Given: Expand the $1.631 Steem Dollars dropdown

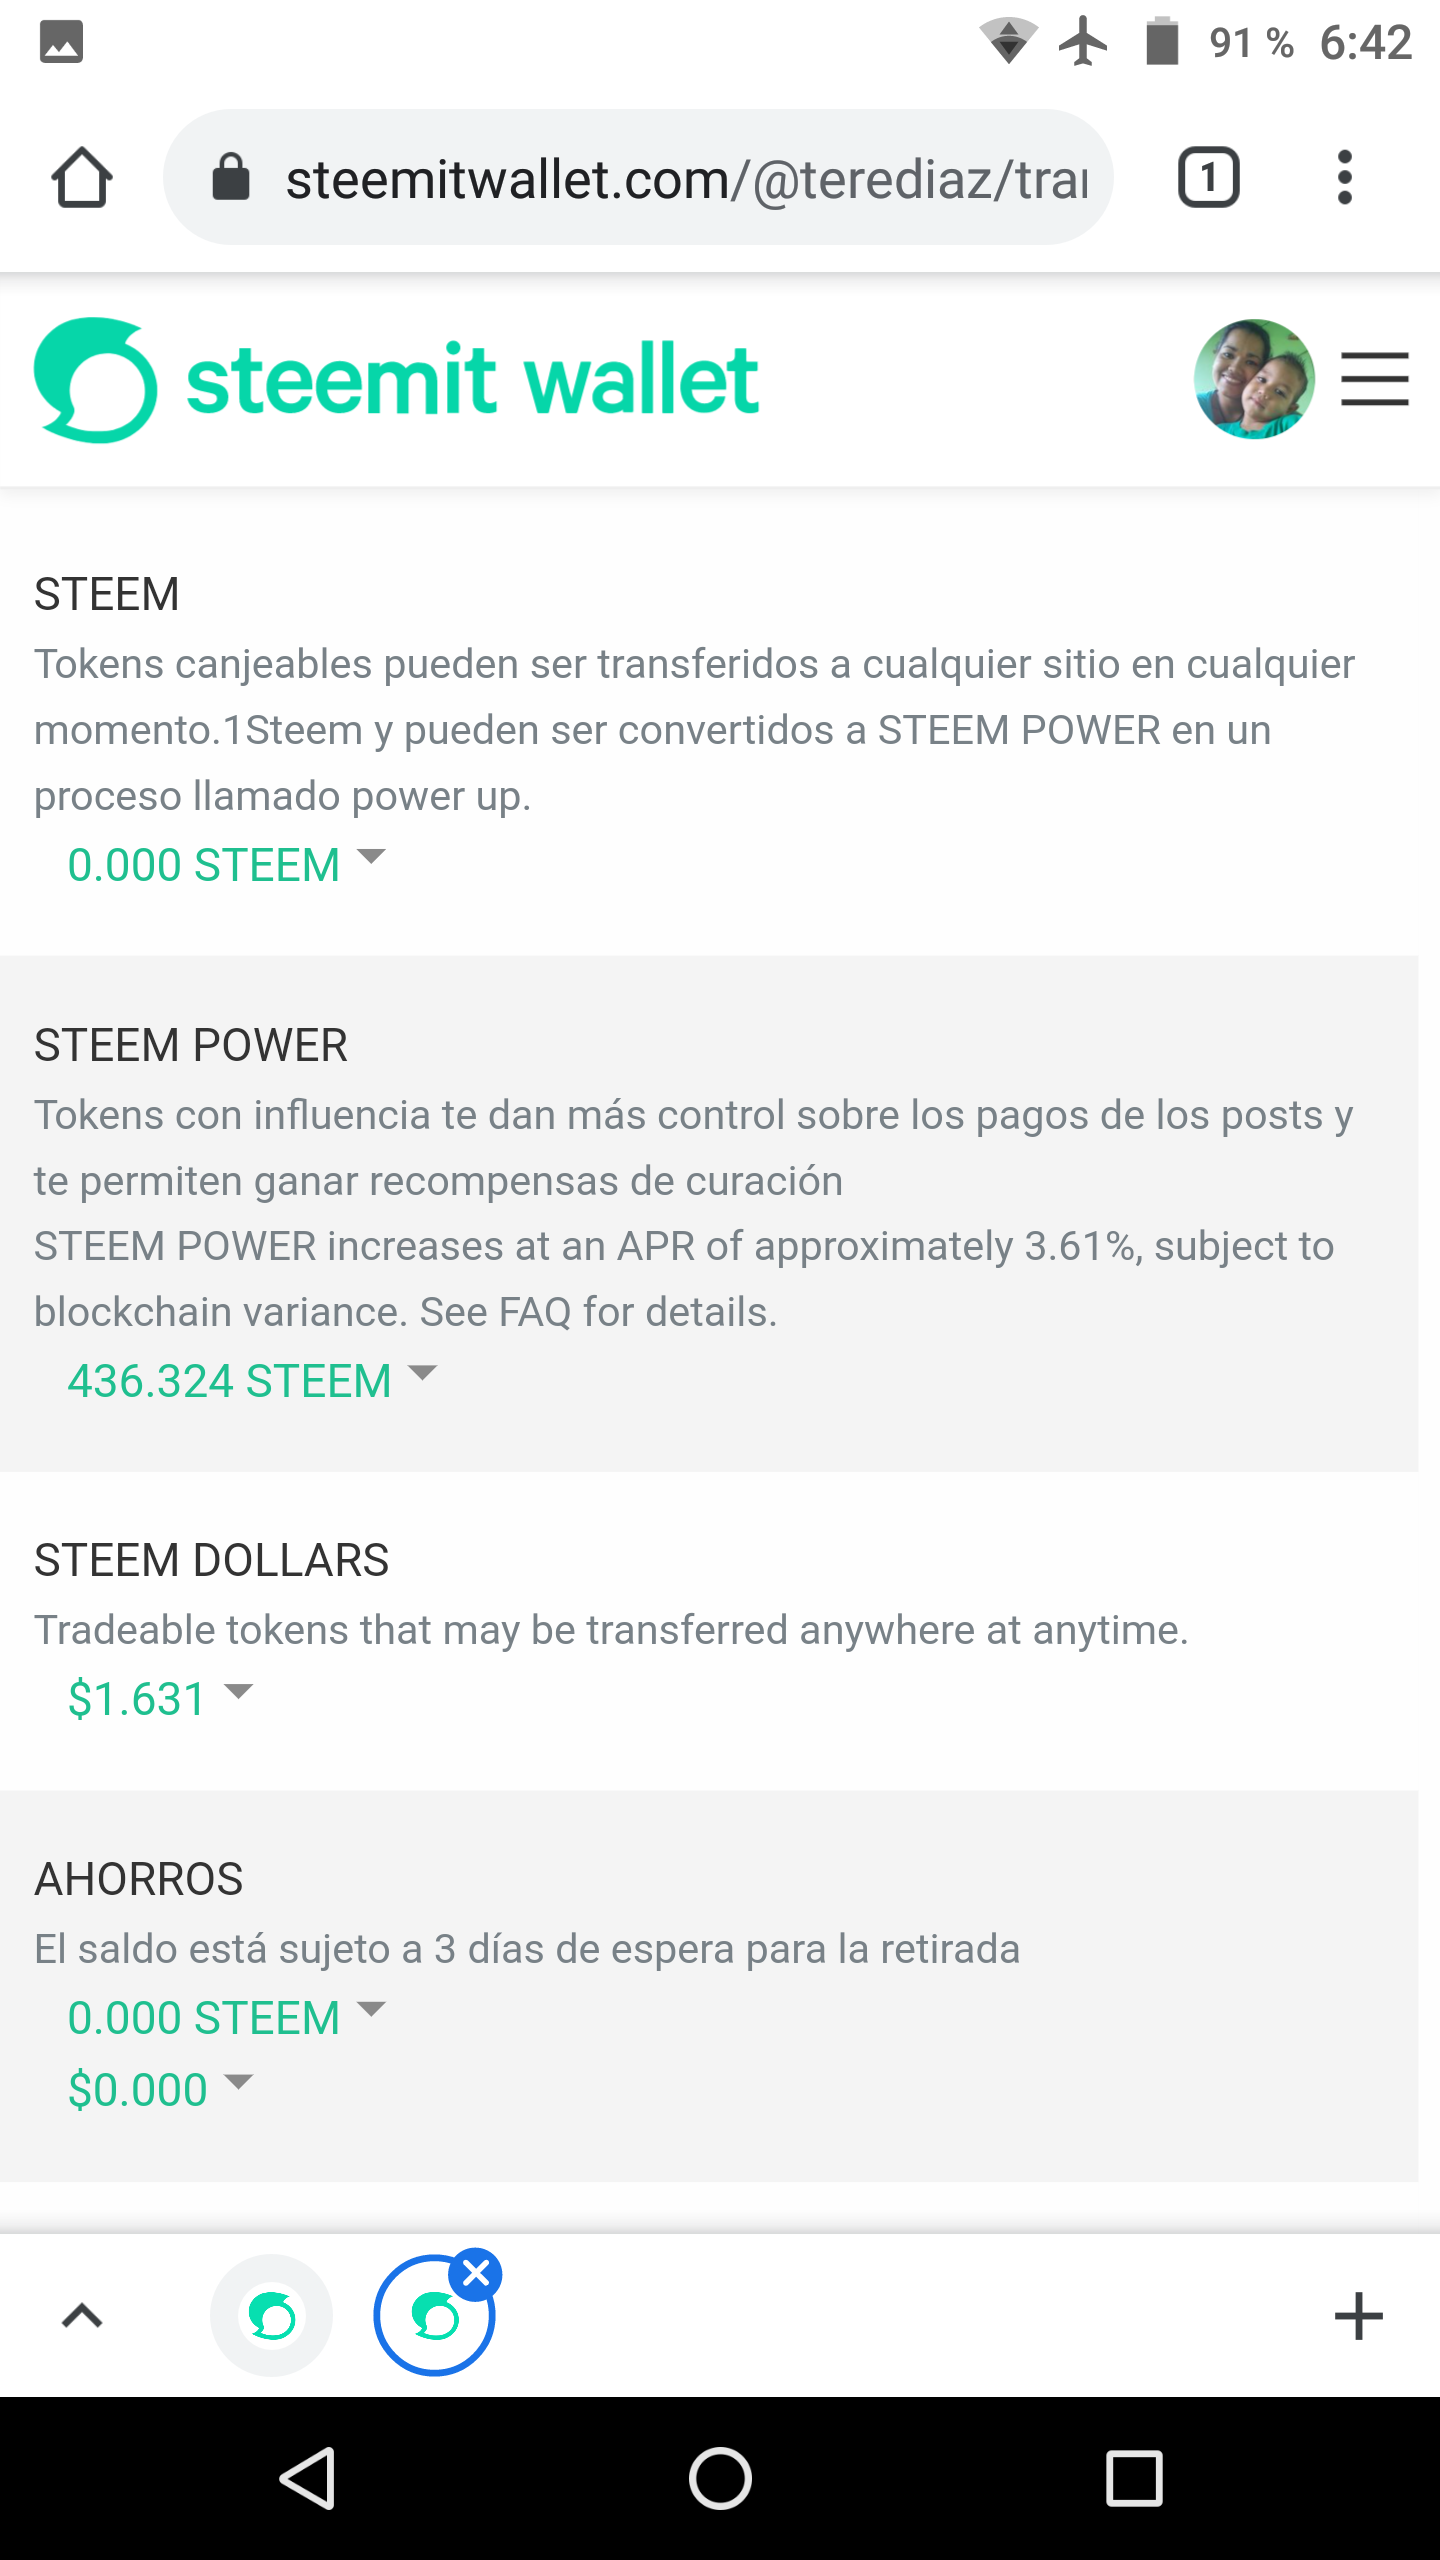Looking at the screenshot, I should (160, 1699).
